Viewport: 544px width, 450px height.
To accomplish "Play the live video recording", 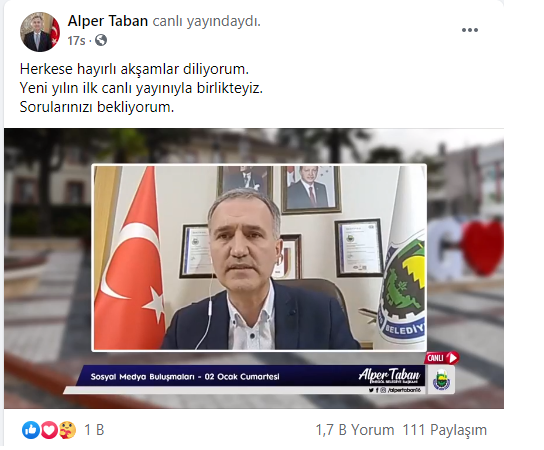I will [254, 268].
